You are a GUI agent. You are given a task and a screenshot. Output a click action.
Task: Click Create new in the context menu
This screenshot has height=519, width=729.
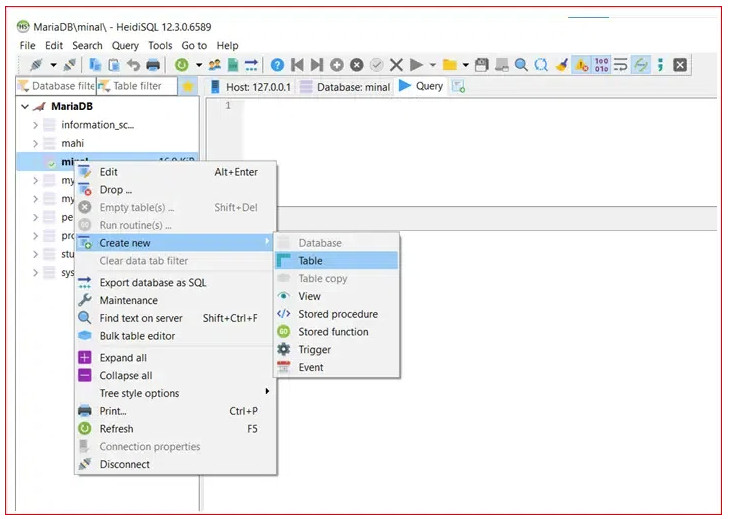[176, 243]
